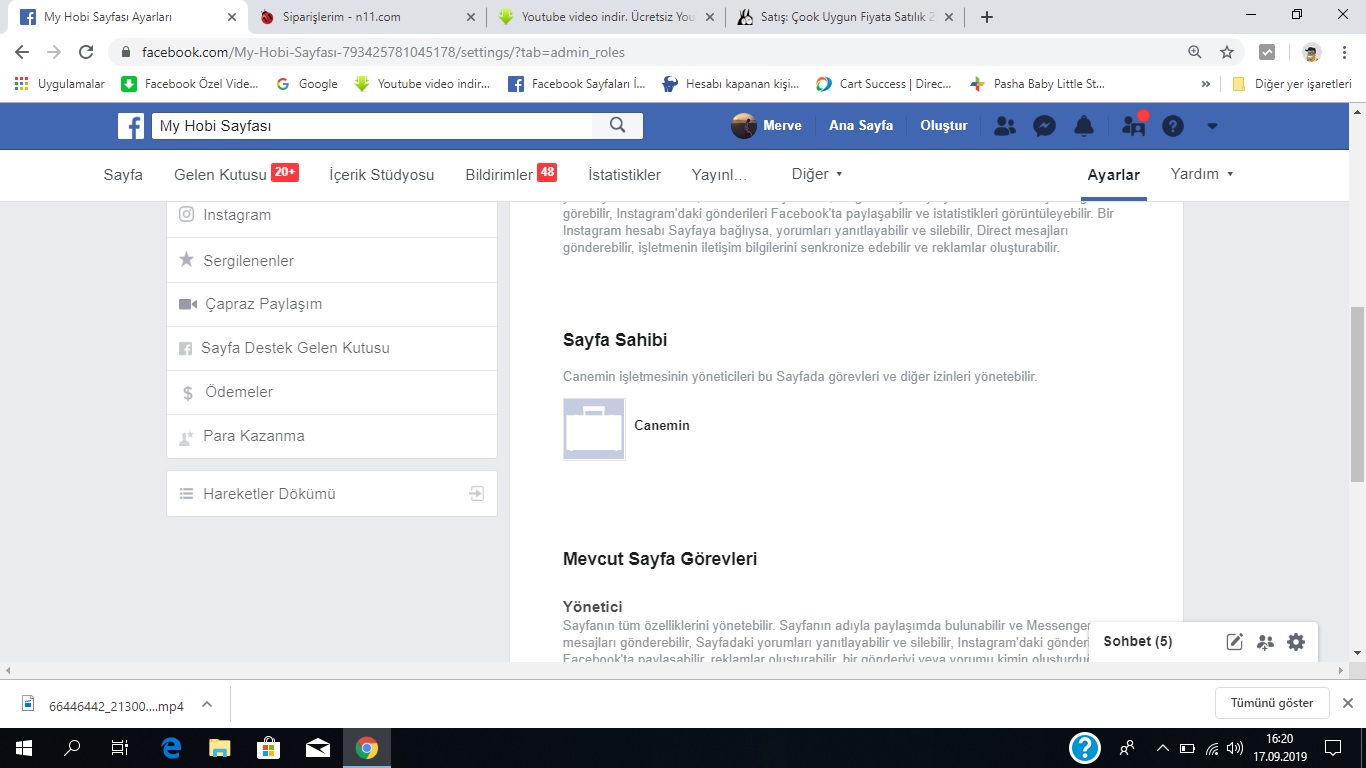Image resolution: width=1366 pixels, height=768 pixels.
Task: Click the Tümünü göster button
Action: click(x=1272, y=703)
